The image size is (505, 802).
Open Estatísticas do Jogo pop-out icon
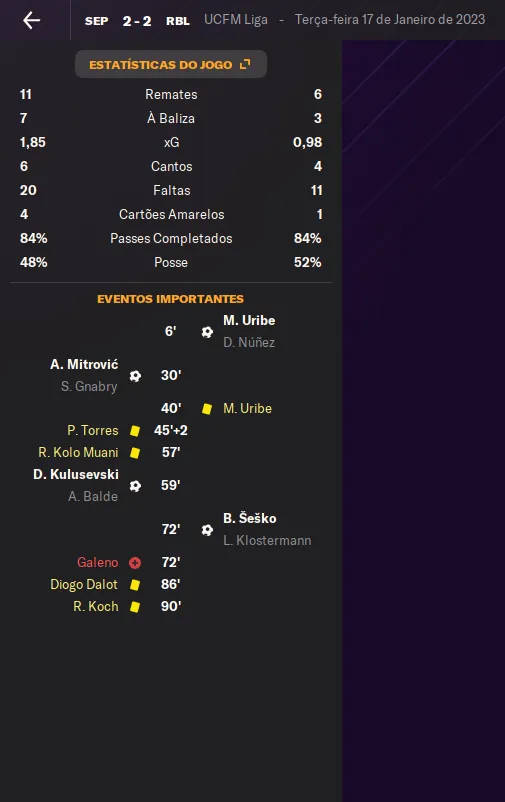(246, 64)
